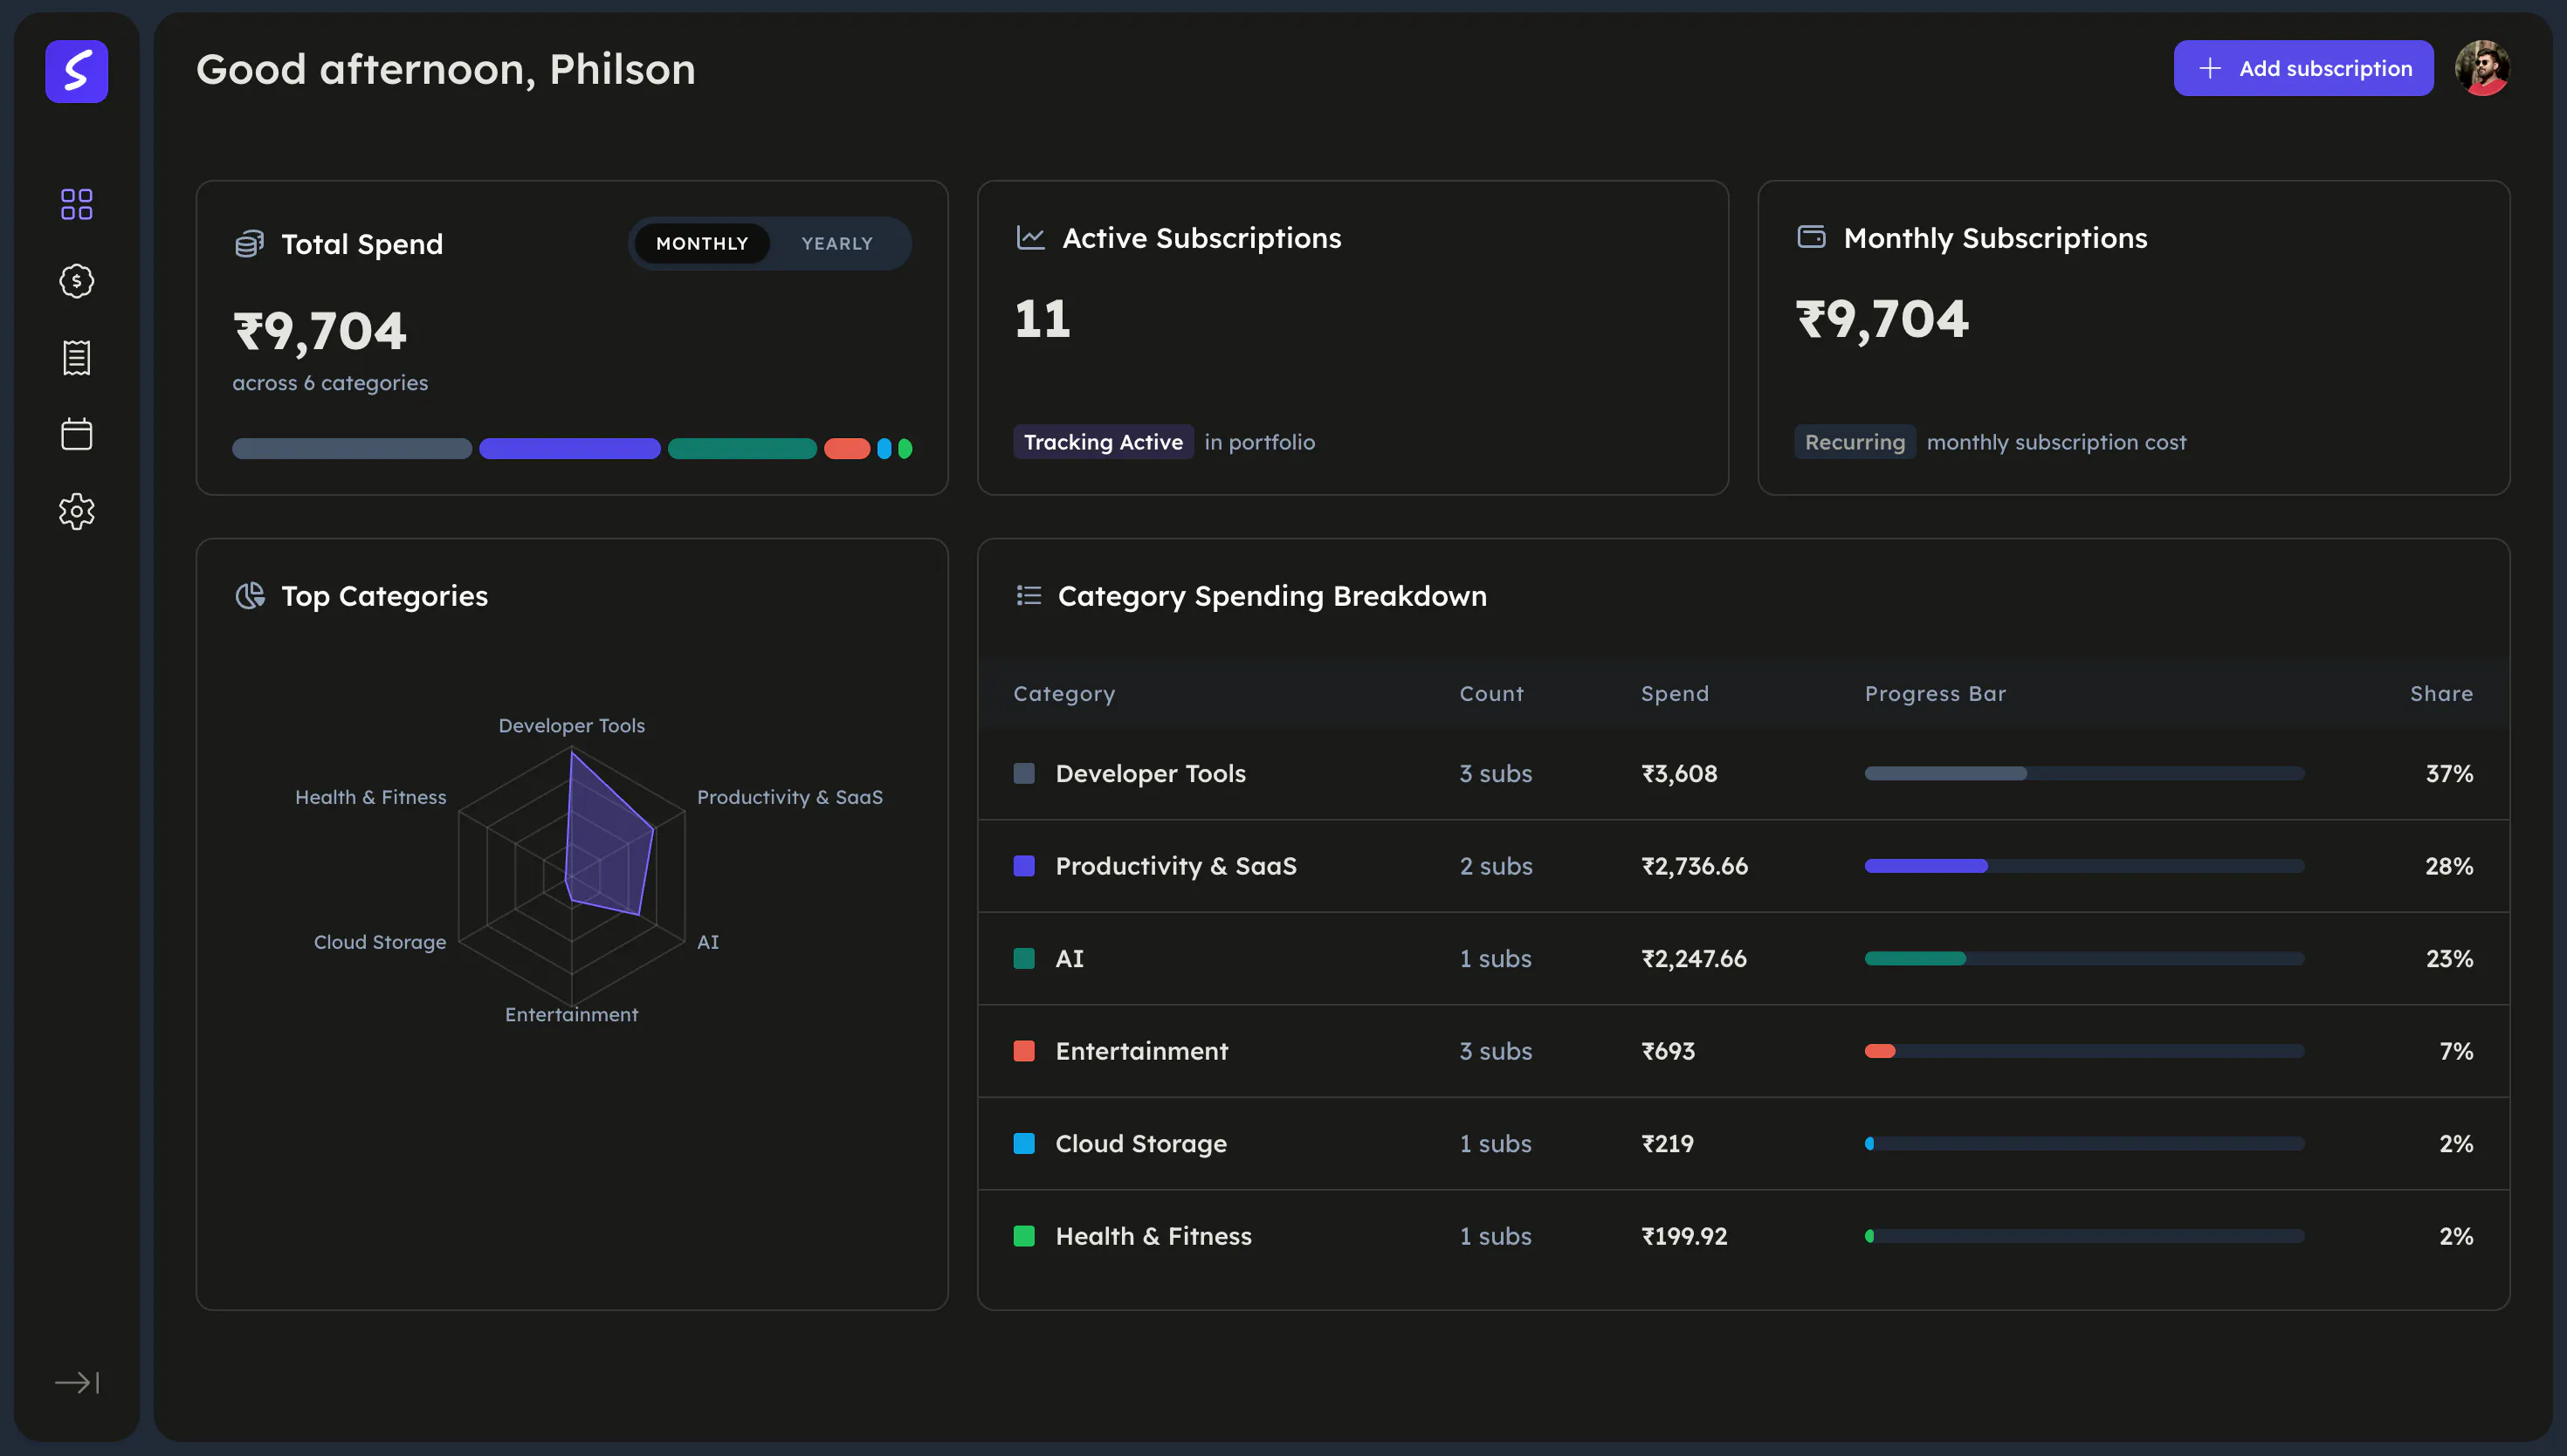Click the Health & Fitness row progress bar
Screen dimensions: 2567x1456
(x=2084, y=1236)
